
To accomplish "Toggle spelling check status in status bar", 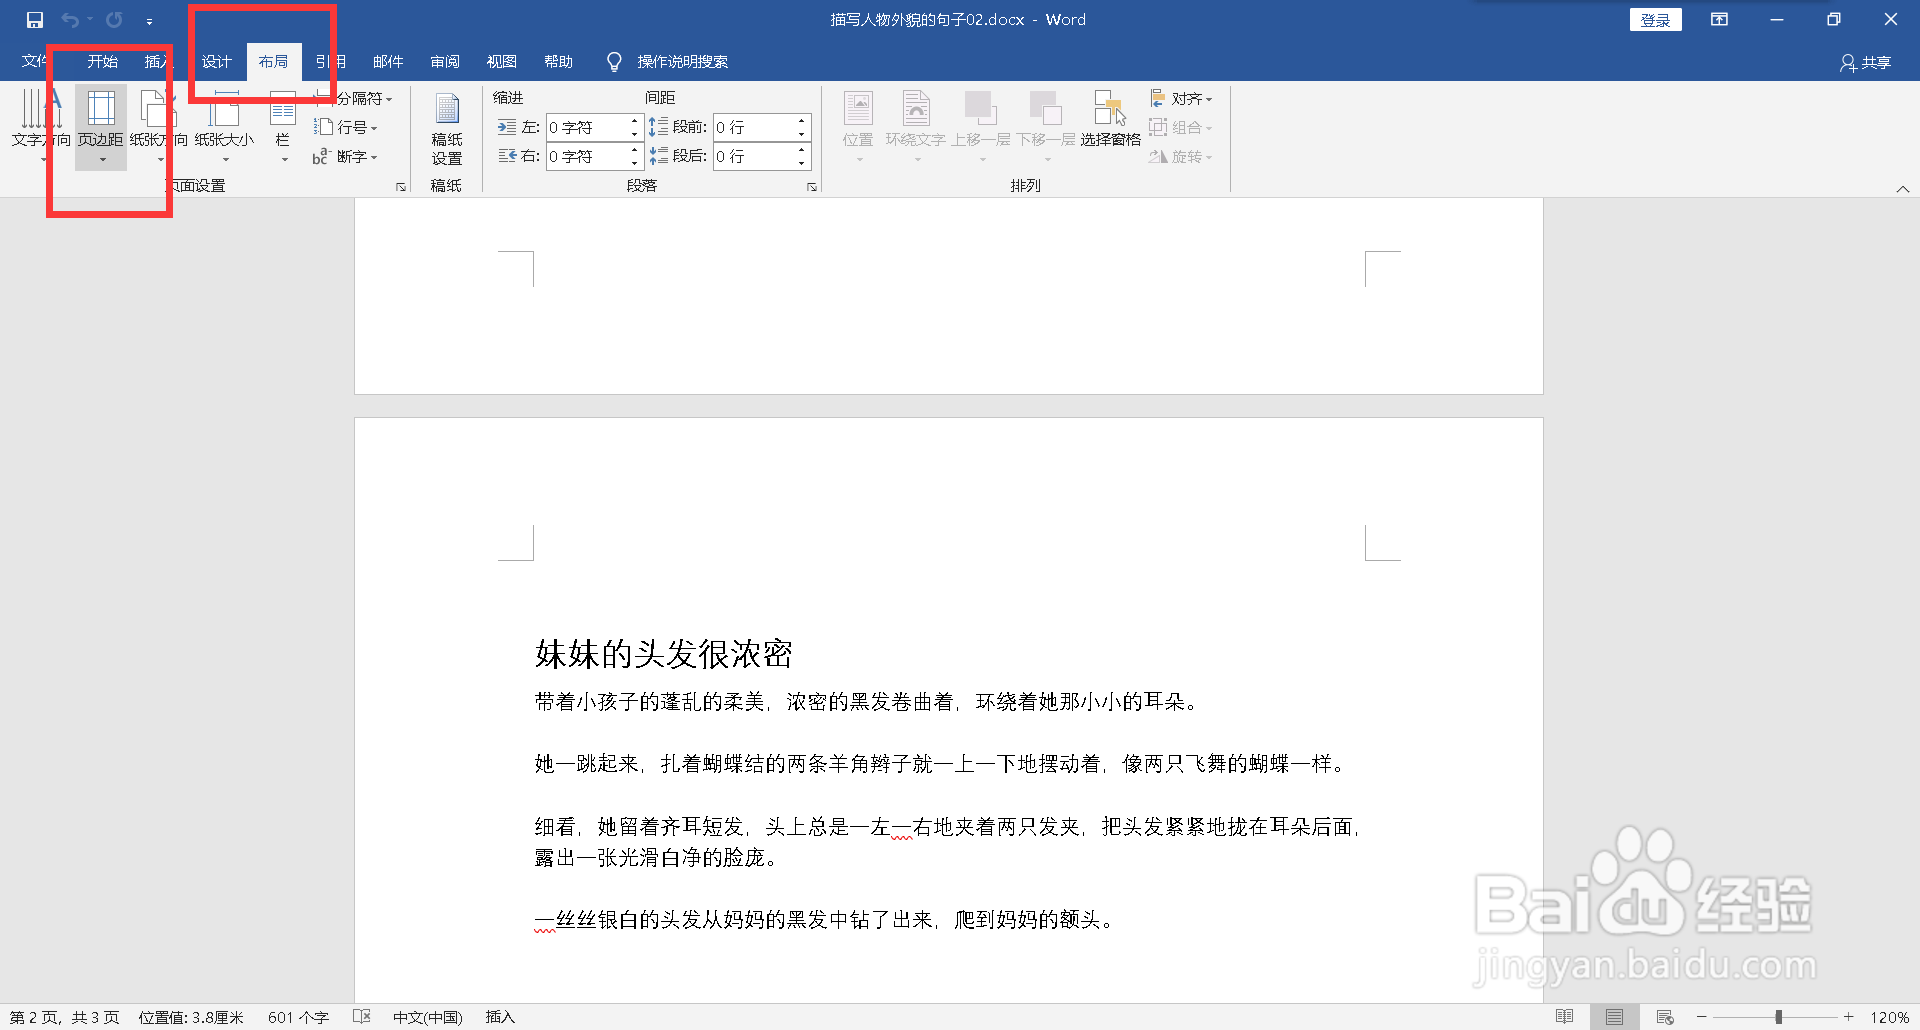I will [x=361, y=1017].
